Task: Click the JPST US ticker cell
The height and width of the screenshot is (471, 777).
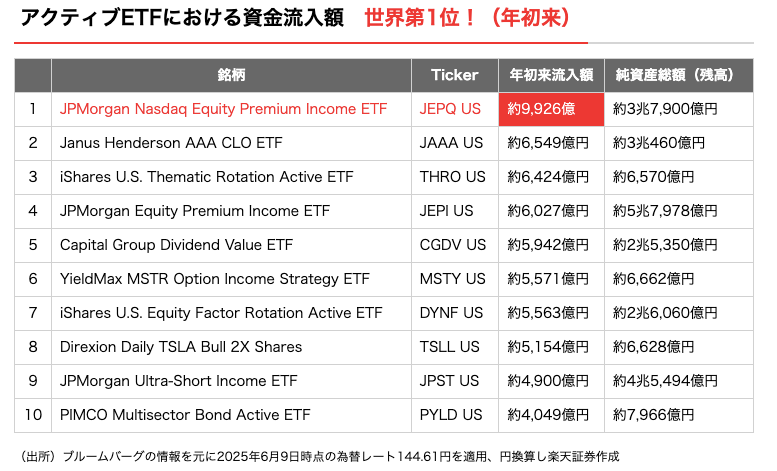Action: [449, 381]
